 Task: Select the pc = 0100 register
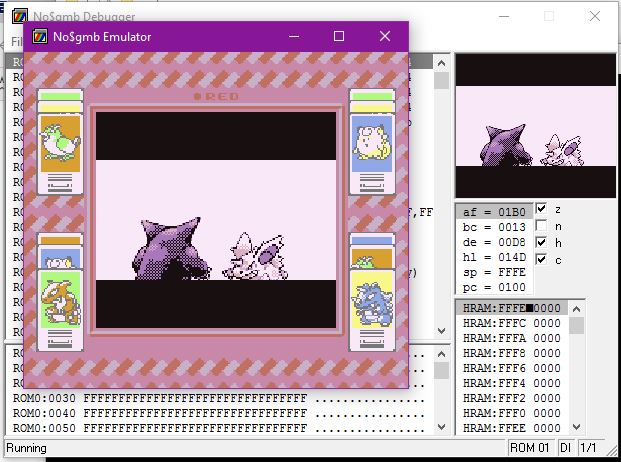point(494,287)
